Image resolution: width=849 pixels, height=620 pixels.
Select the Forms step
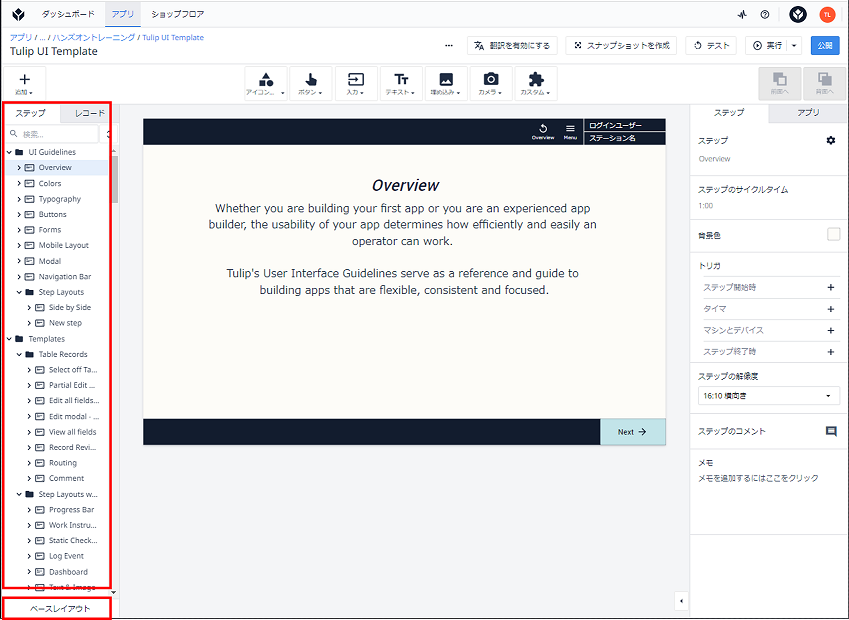pos(49,230)
